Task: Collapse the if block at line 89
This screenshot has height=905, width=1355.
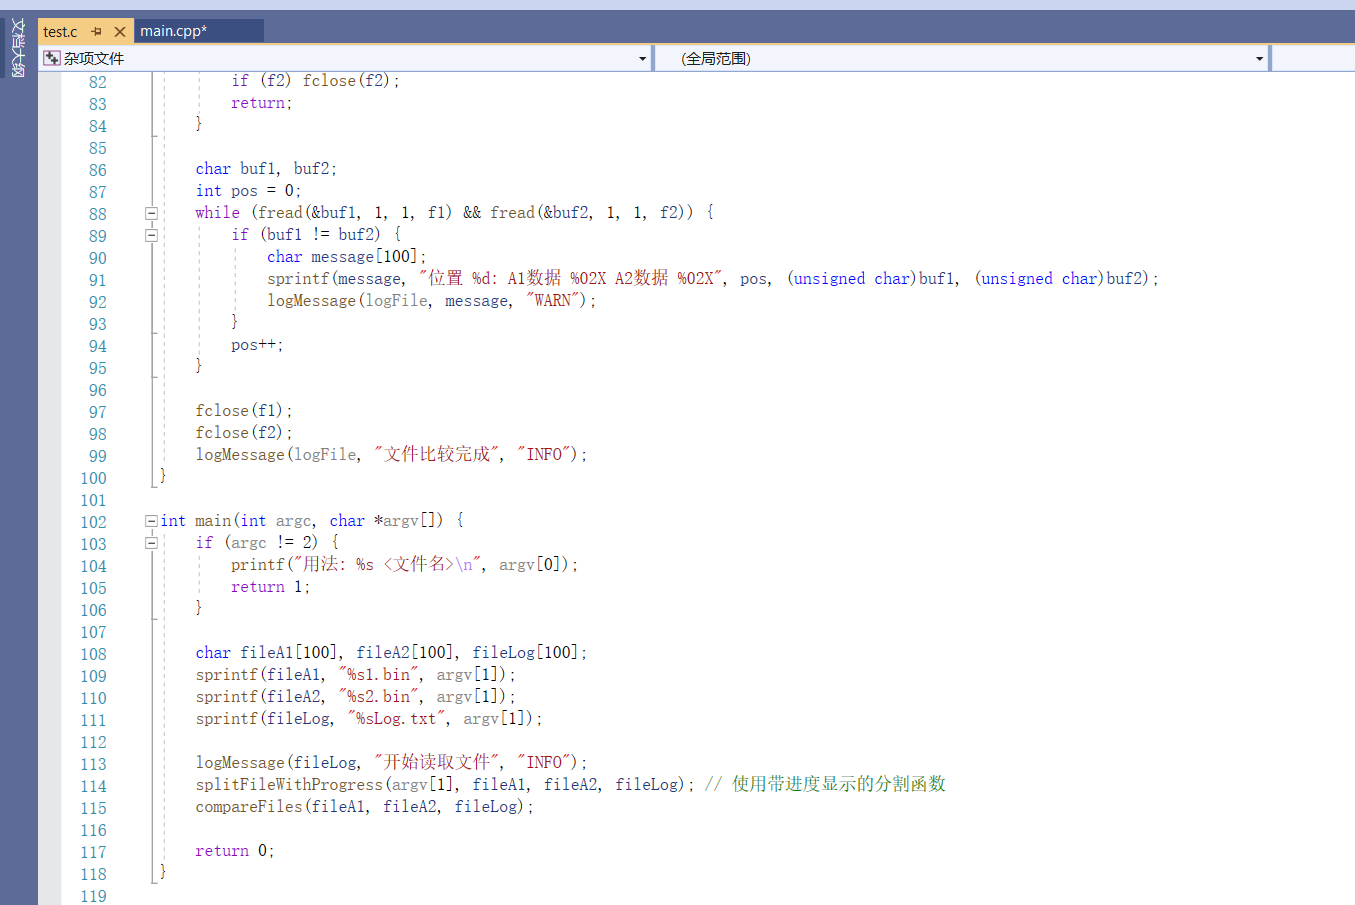Action: click(x=151, y=235)
